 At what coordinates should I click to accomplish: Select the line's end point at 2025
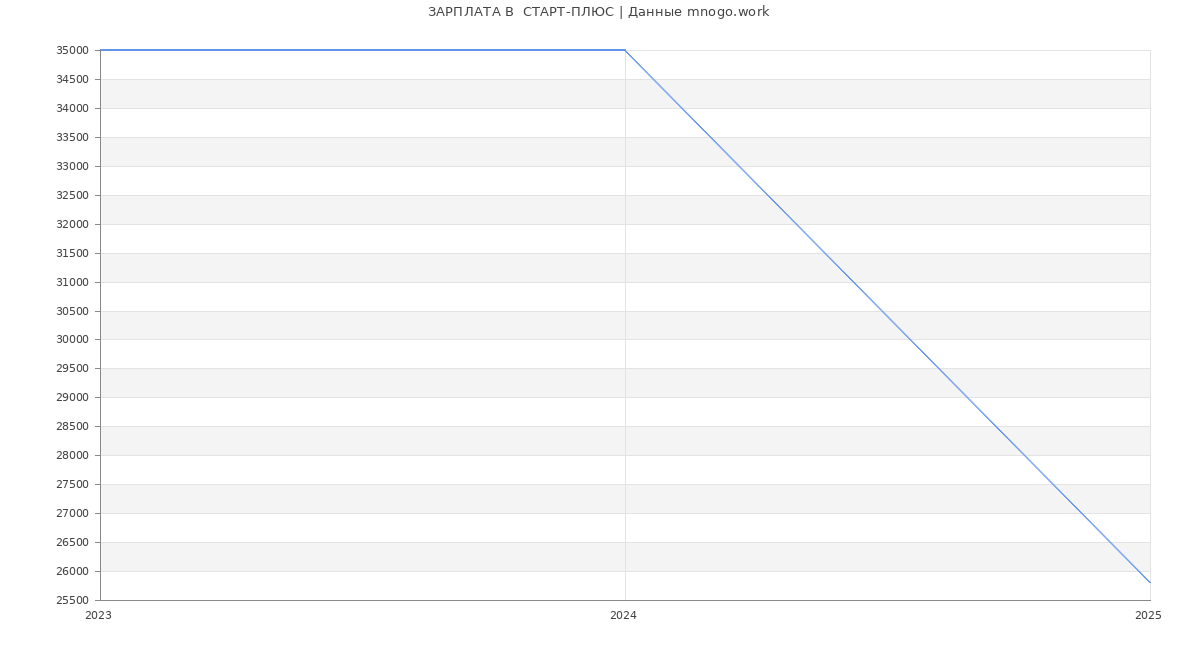coord(1150,582)
